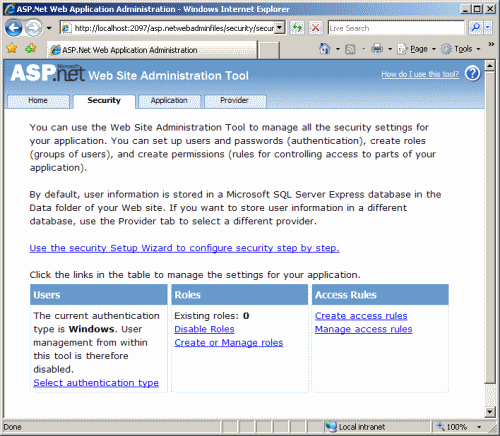Switch to the Home tab
Image resolution: width=500 pixels, height=436 pixels.
pos(38,101)
